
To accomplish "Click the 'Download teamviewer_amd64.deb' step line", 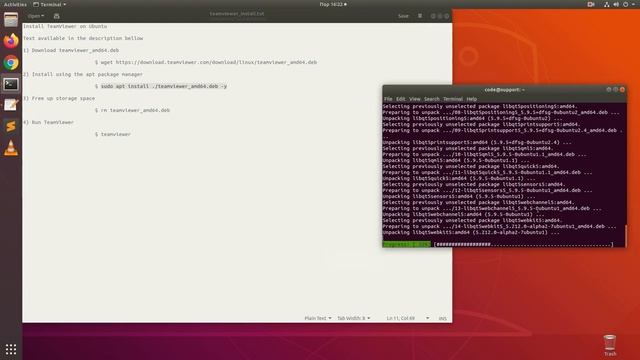I will coord(71,50).
